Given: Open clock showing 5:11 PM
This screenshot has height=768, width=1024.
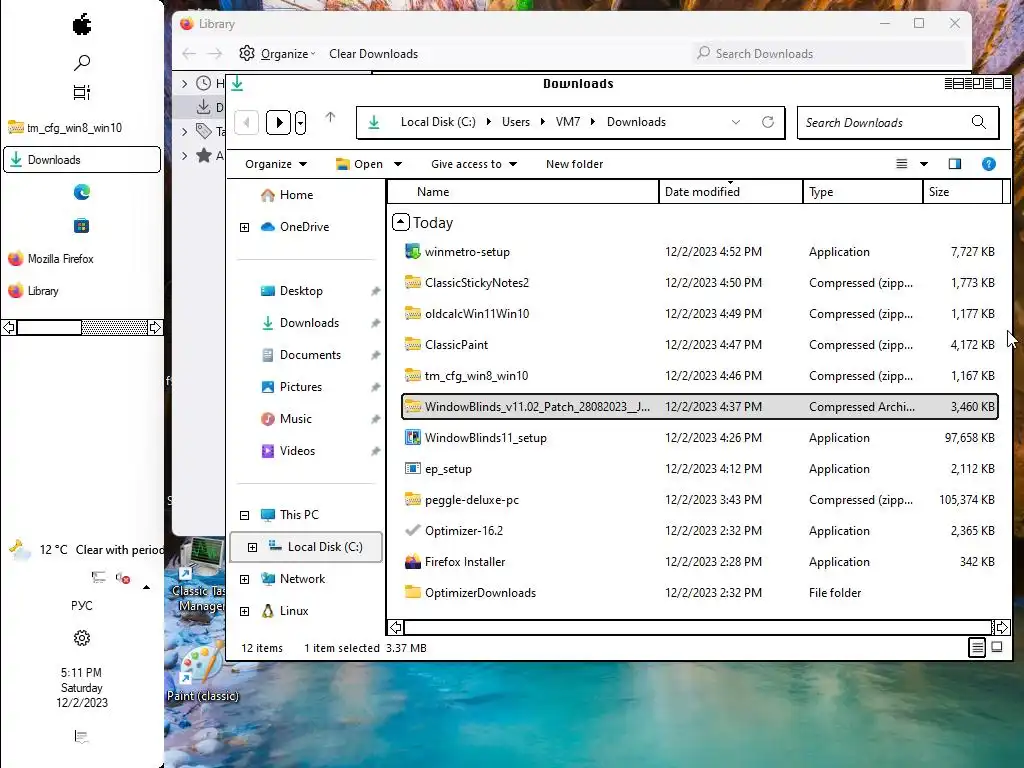Looking at the screenshot, I should pyautogui.click(x=82, y=688).
